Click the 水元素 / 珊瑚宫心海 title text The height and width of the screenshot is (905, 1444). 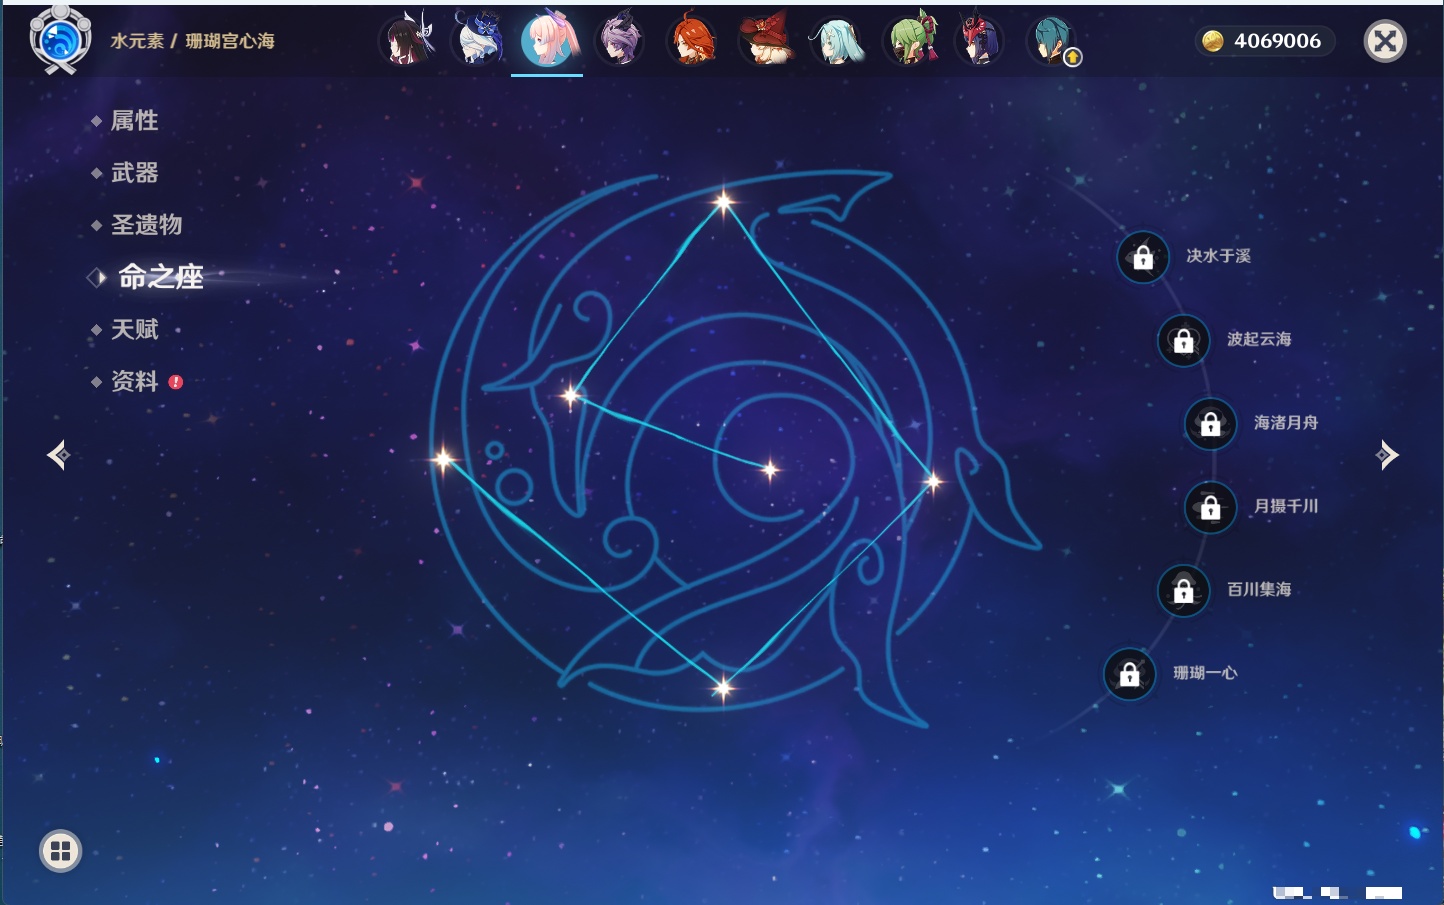coord(192,41)
